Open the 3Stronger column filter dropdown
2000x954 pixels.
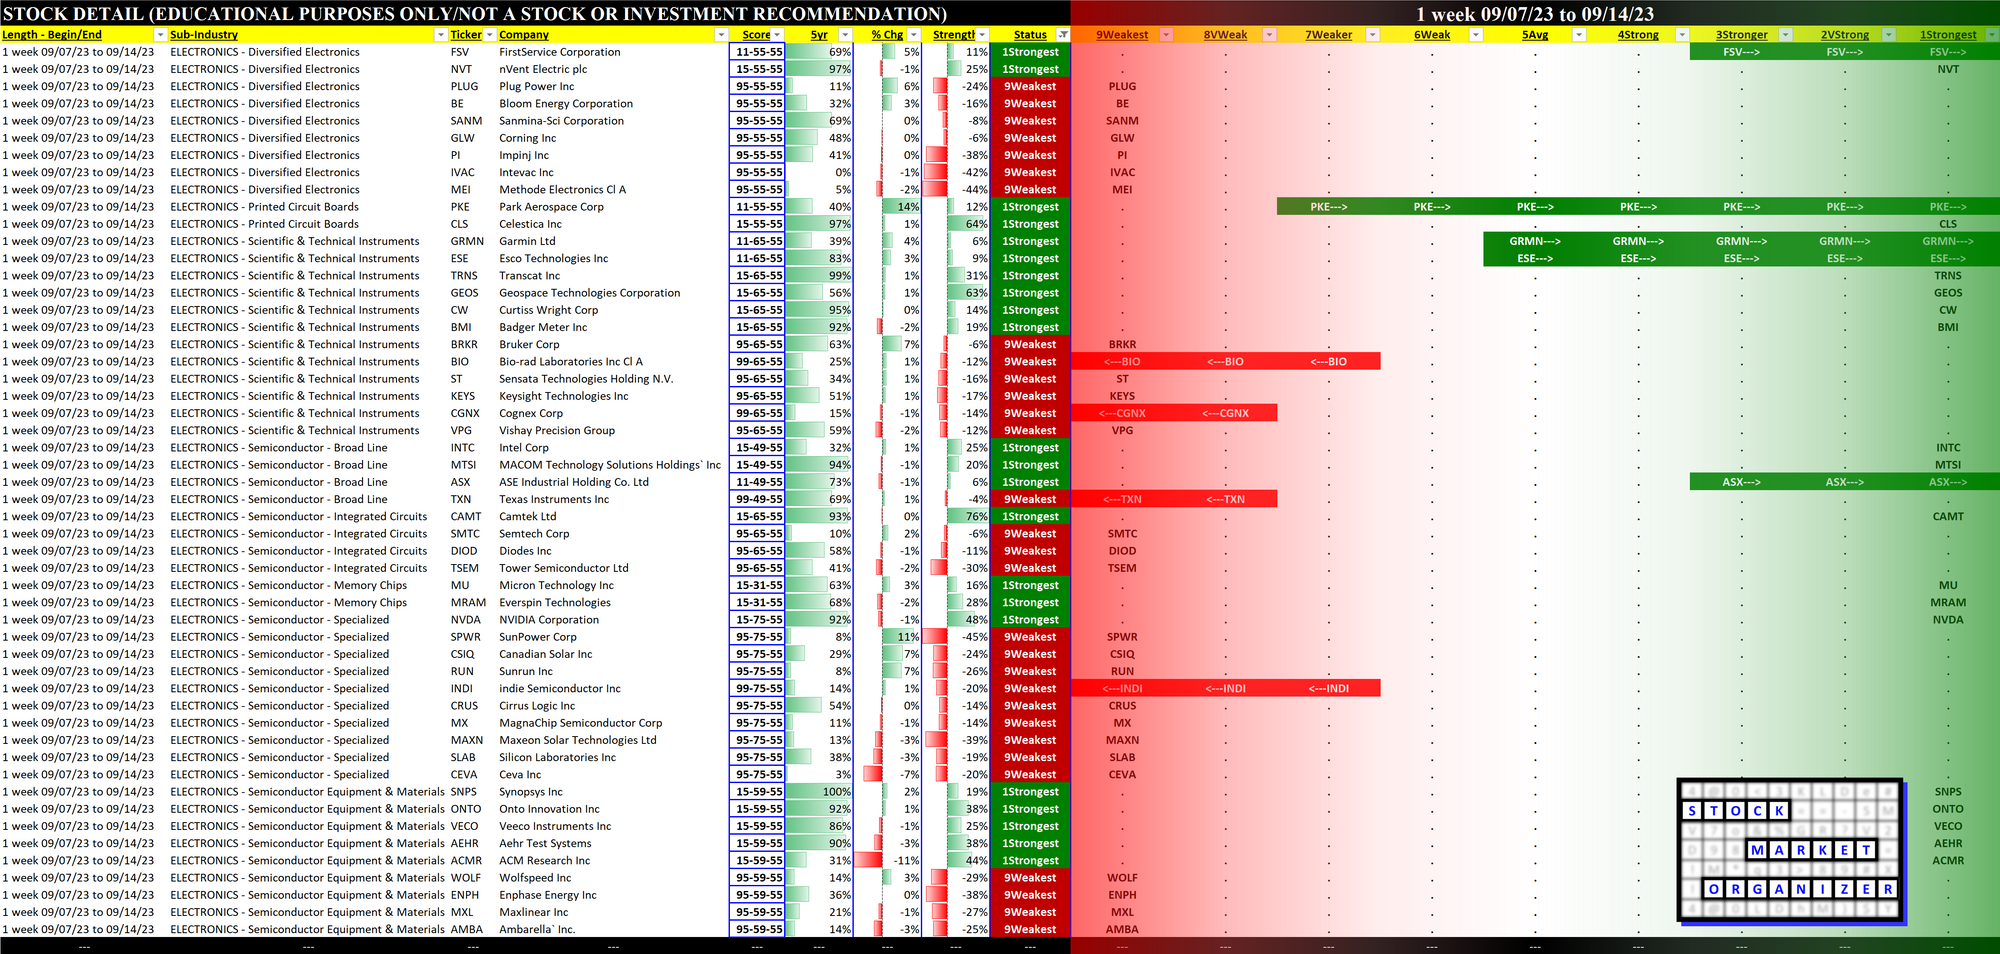point(1785,35)
